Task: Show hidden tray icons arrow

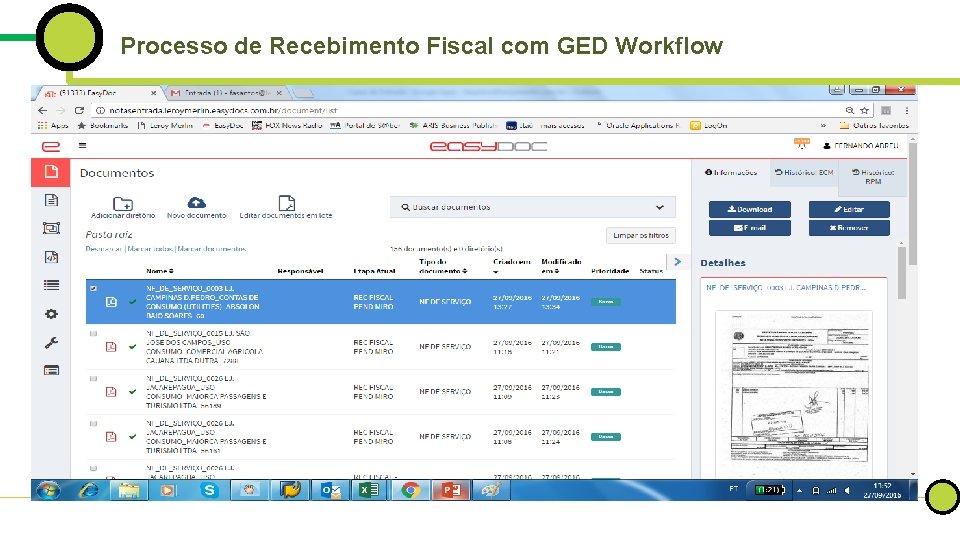Action: click(x=799, y=490)
